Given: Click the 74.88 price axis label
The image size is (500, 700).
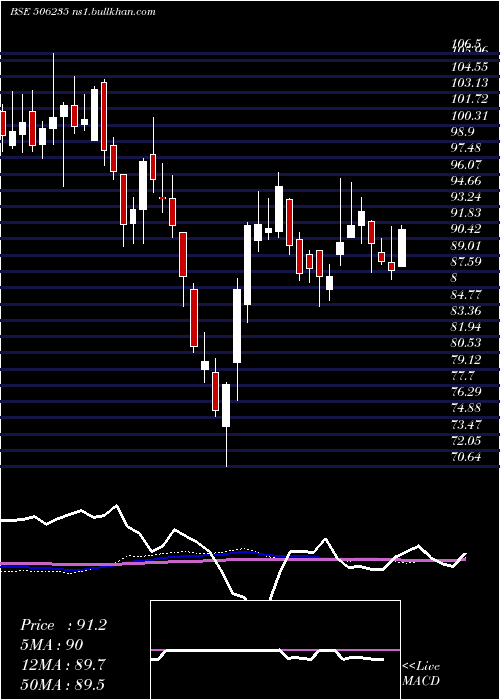Looking at the screenshot, I should pos(466,408).
